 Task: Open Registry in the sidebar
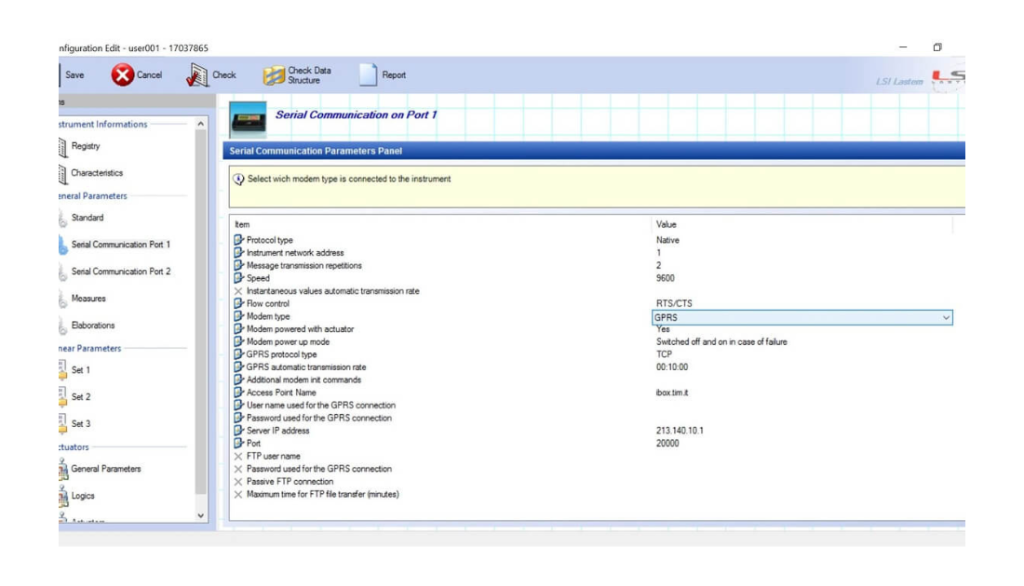click(x=85, y=146)
